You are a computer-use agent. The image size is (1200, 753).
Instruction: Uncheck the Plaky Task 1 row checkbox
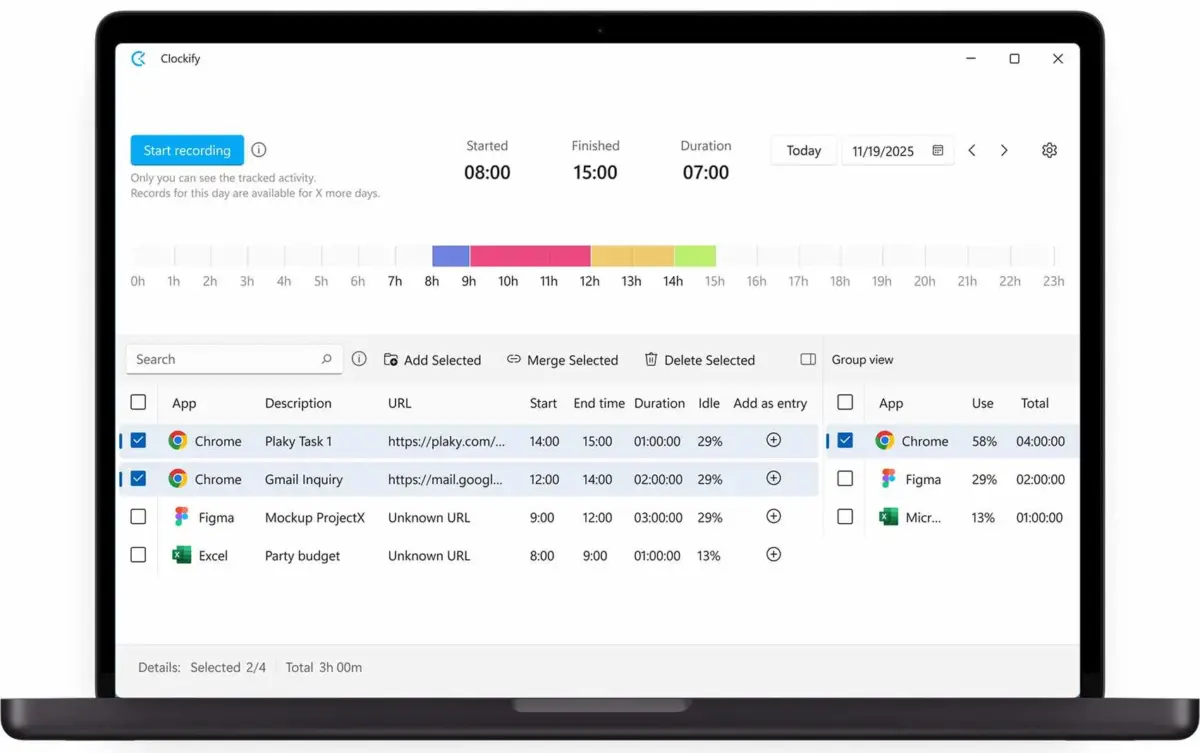coord(138,440)
